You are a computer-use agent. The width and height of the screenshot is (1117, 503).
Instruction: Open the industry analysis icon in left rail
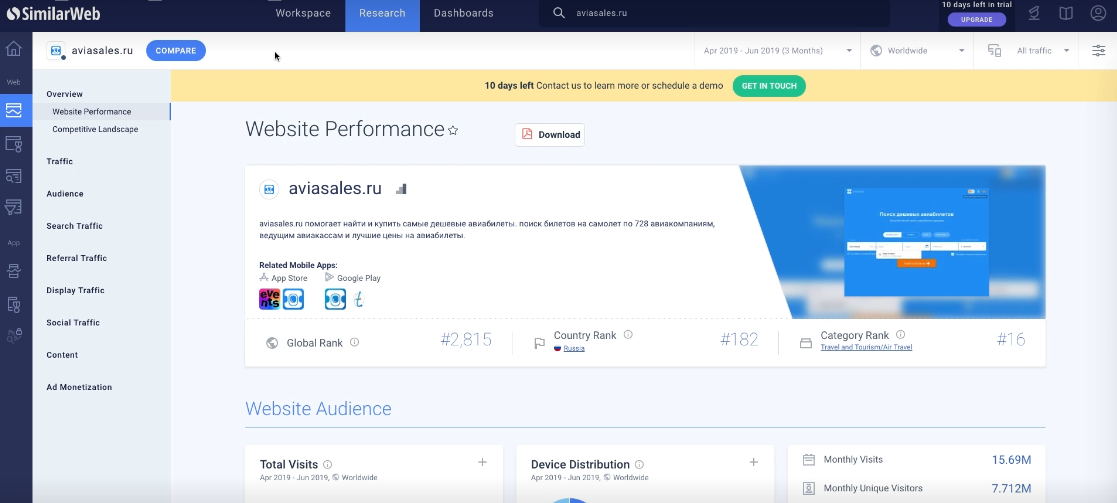pos(14,143)
